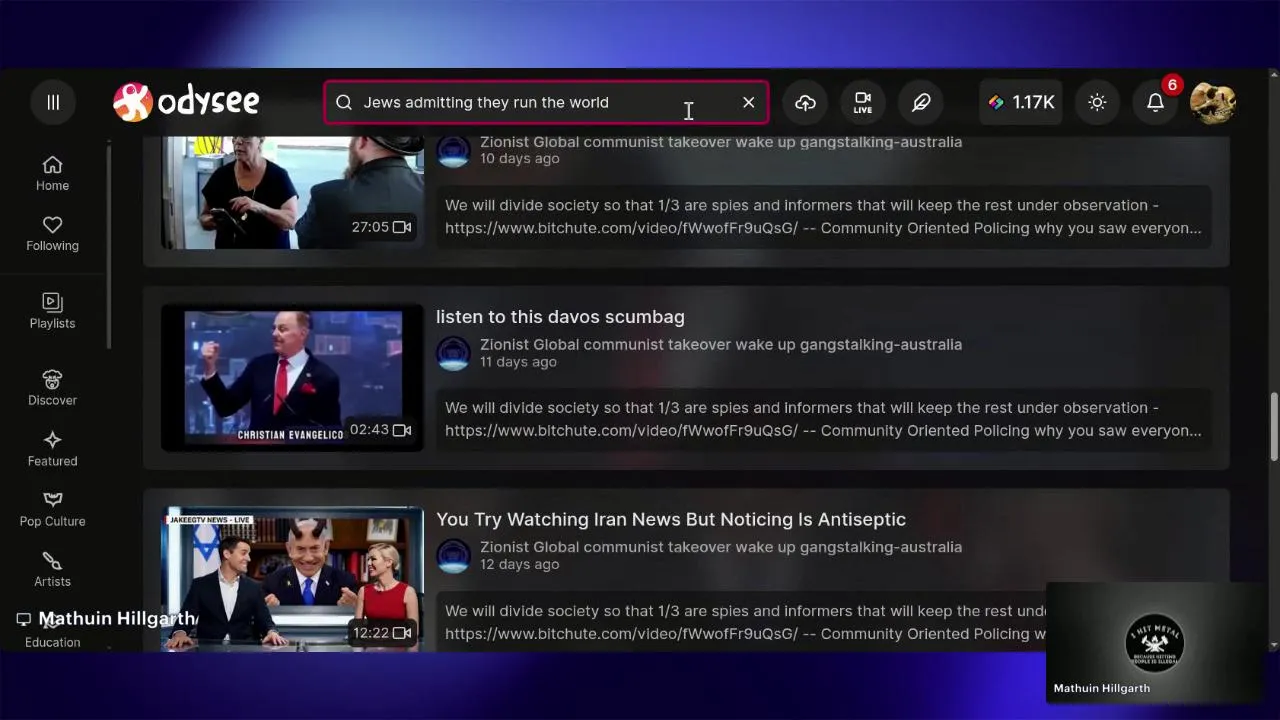Open the 02:43 video thumbnail

coord(292,378)
